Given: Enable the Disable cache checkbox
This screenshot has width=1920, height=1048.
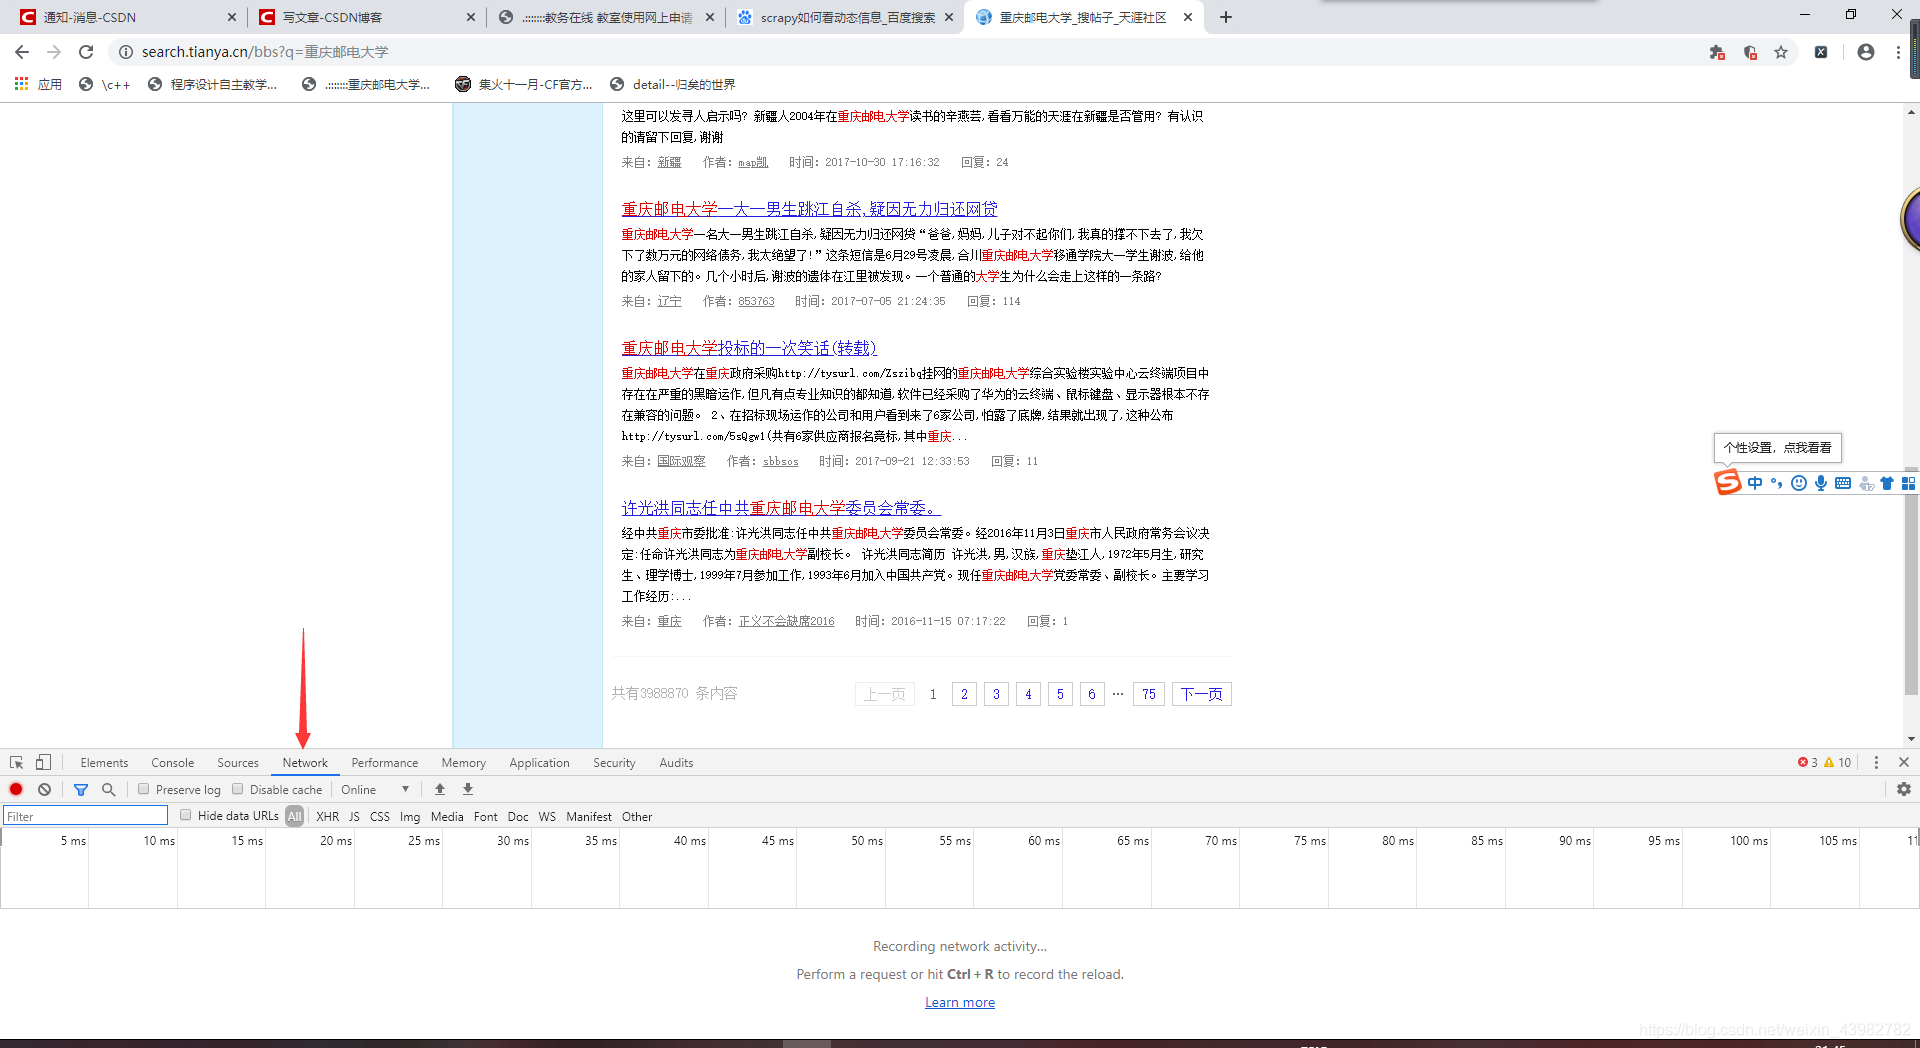Looking at the screenshot, I should (238, 789).
